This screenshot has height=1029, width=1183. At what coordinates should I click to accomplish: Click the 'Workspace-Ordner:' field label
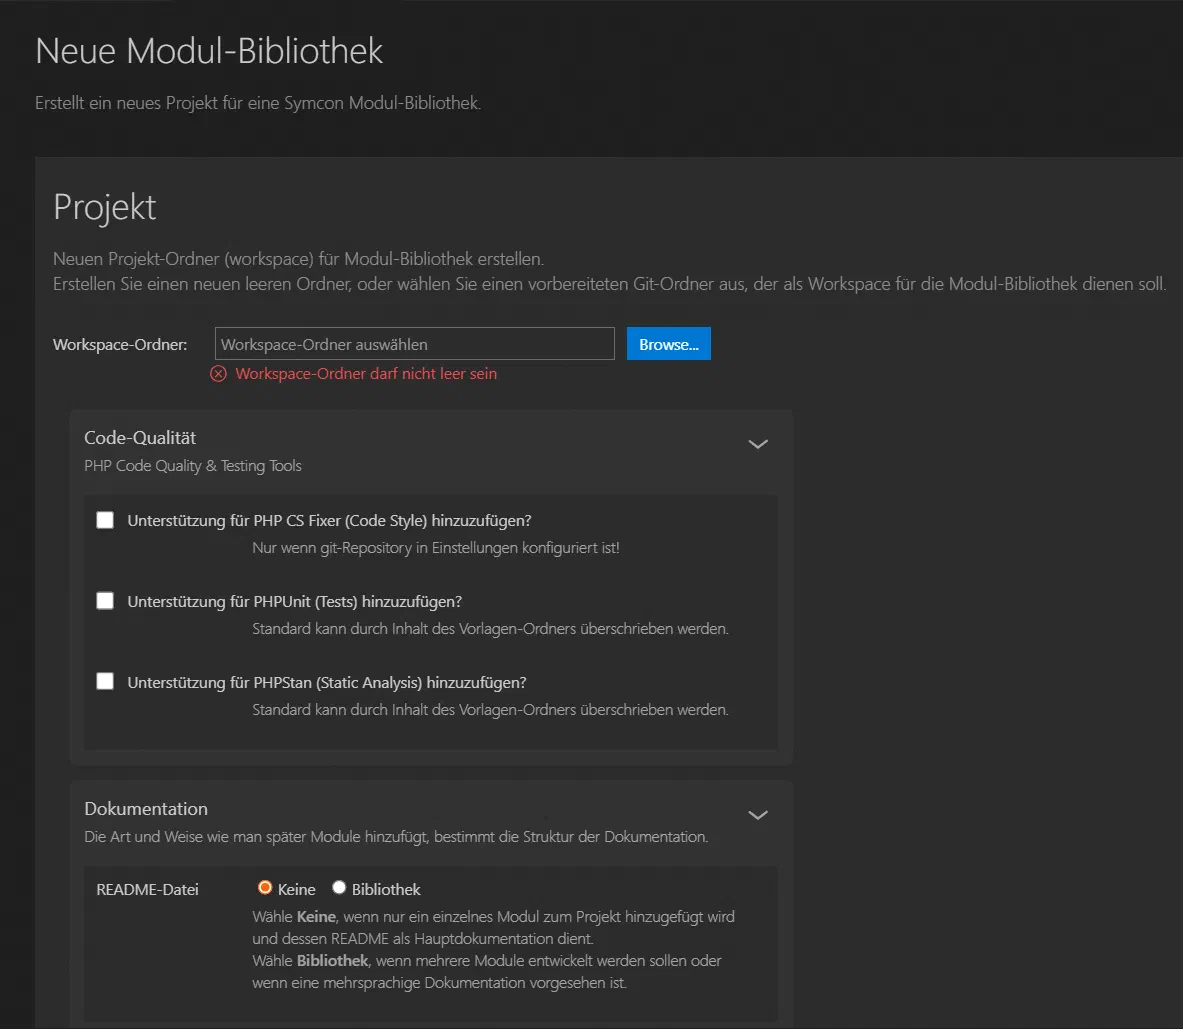[120, 345]
